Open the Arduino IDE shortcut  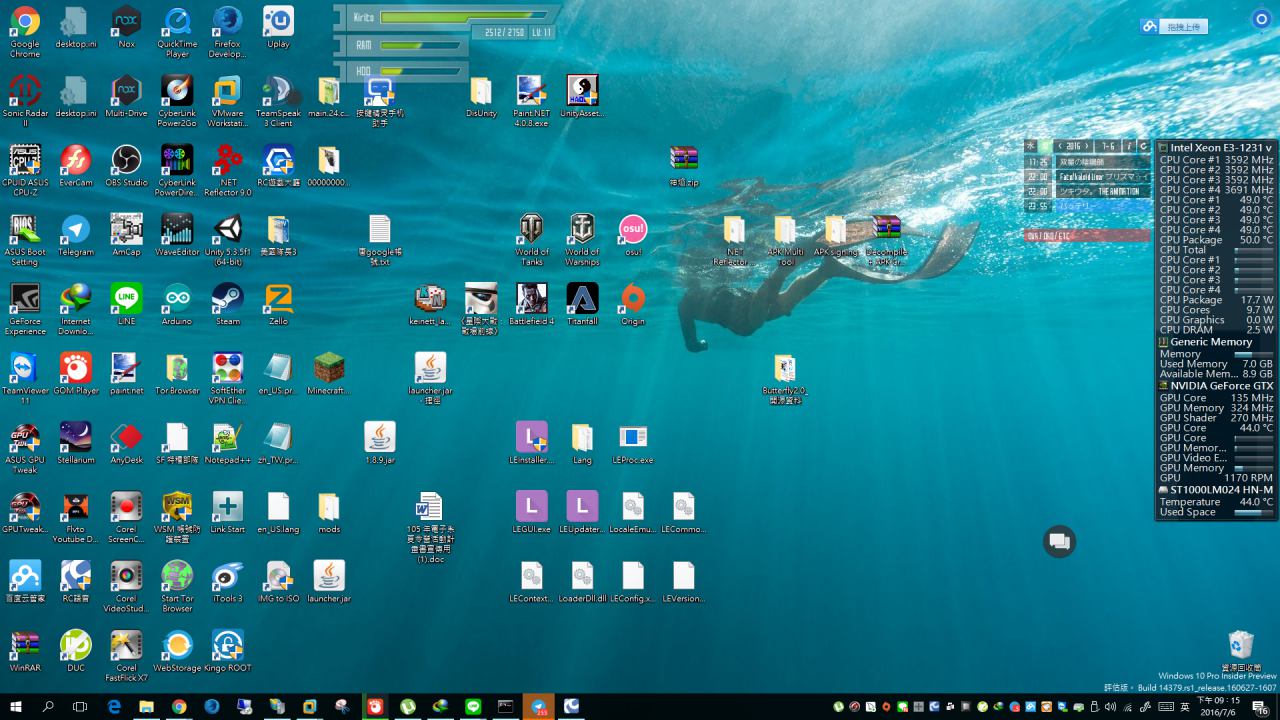177,299
